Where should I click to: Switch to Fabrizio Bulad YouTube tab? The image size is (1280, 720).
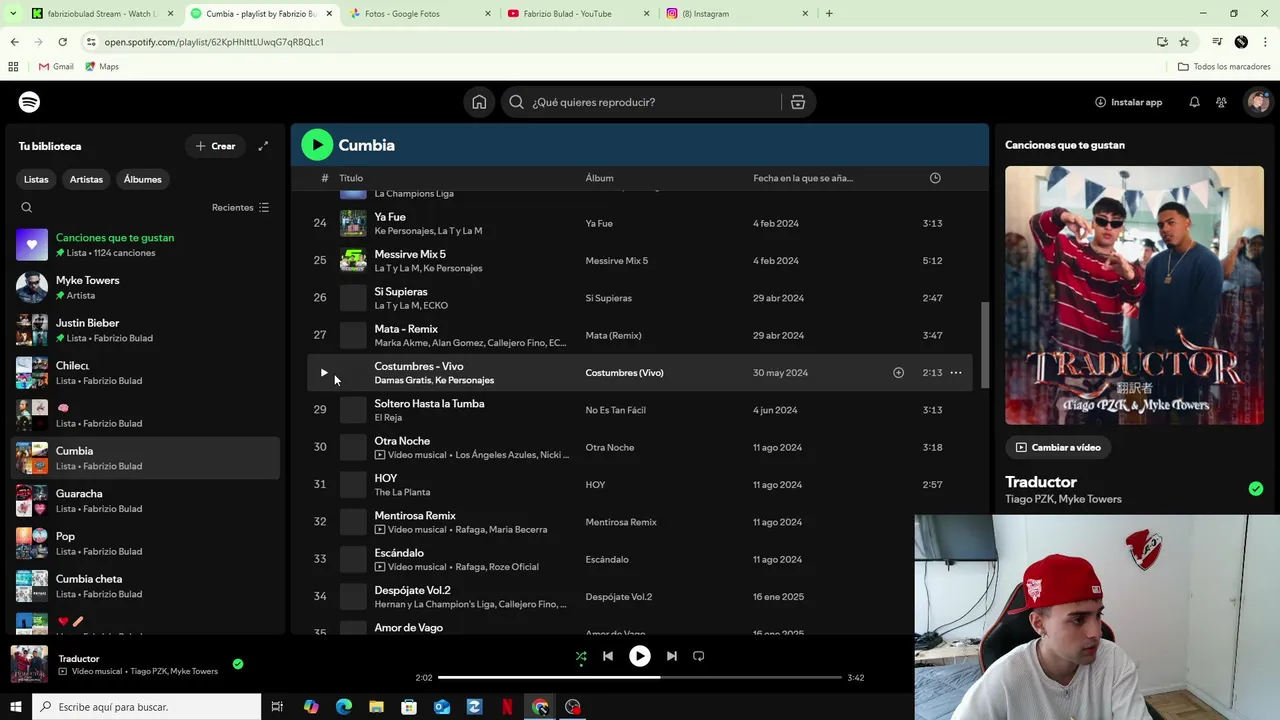pyautogui.click(x=578, y=14)
